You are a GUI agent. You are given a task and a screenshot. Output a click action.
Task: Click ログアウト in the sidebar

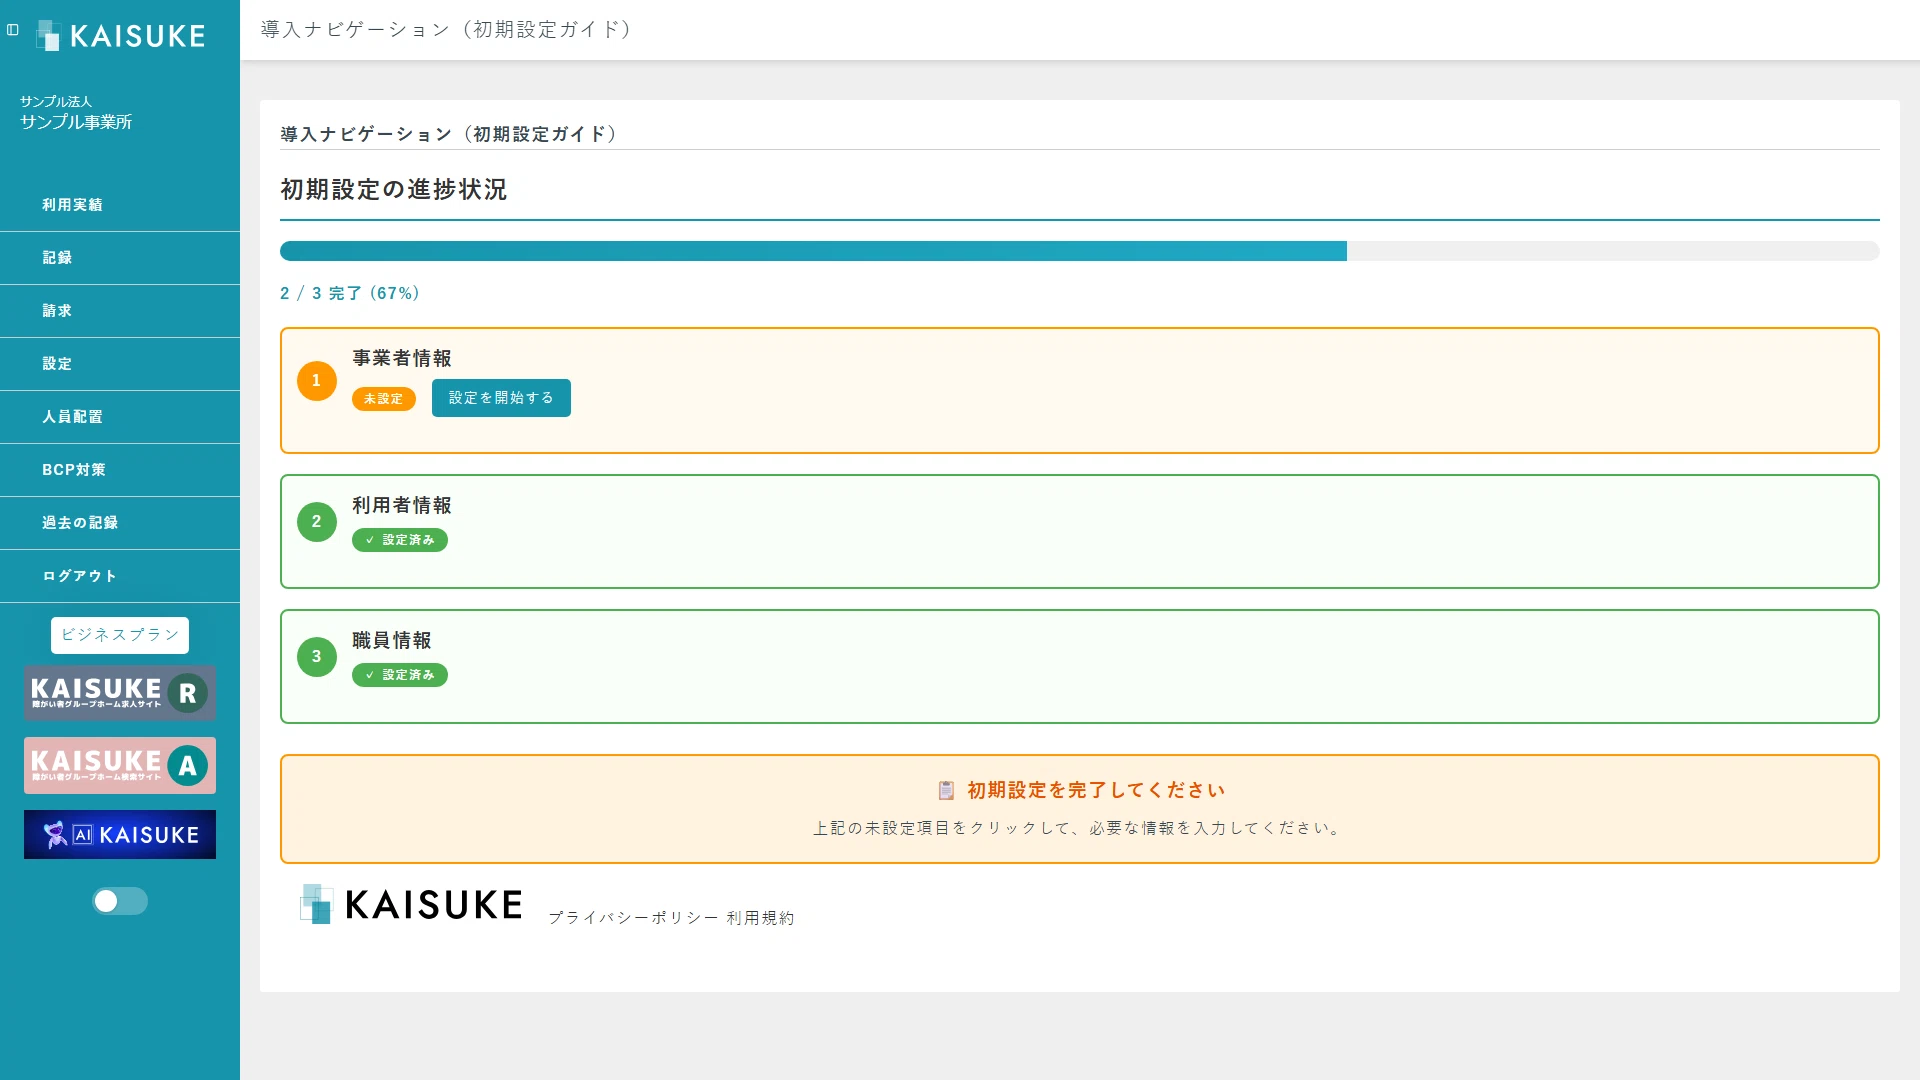[x=120, y=576]
